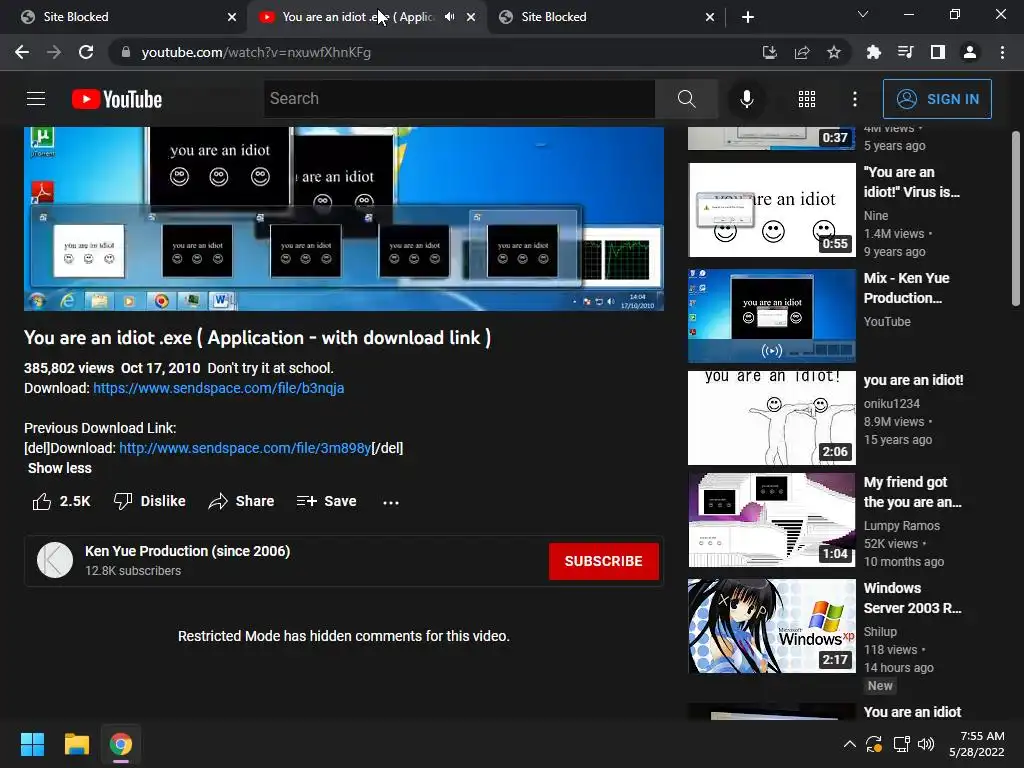Open YouTube settings three-dot menu

coord(855,99)
